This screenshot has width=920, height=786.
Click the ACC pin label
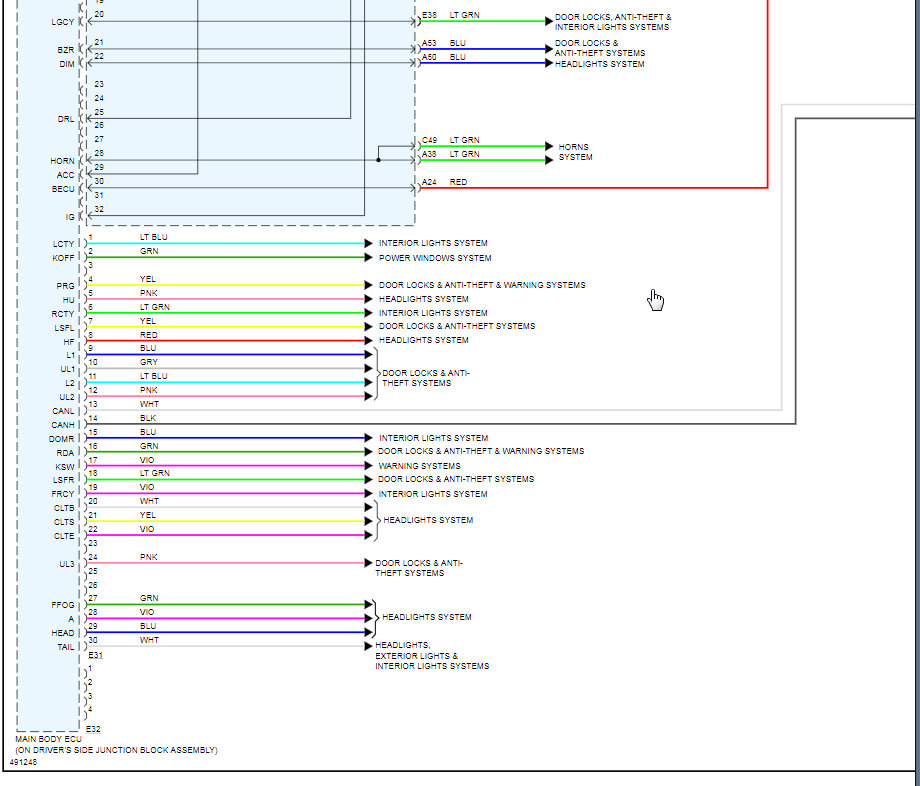(x=65, y=175)
